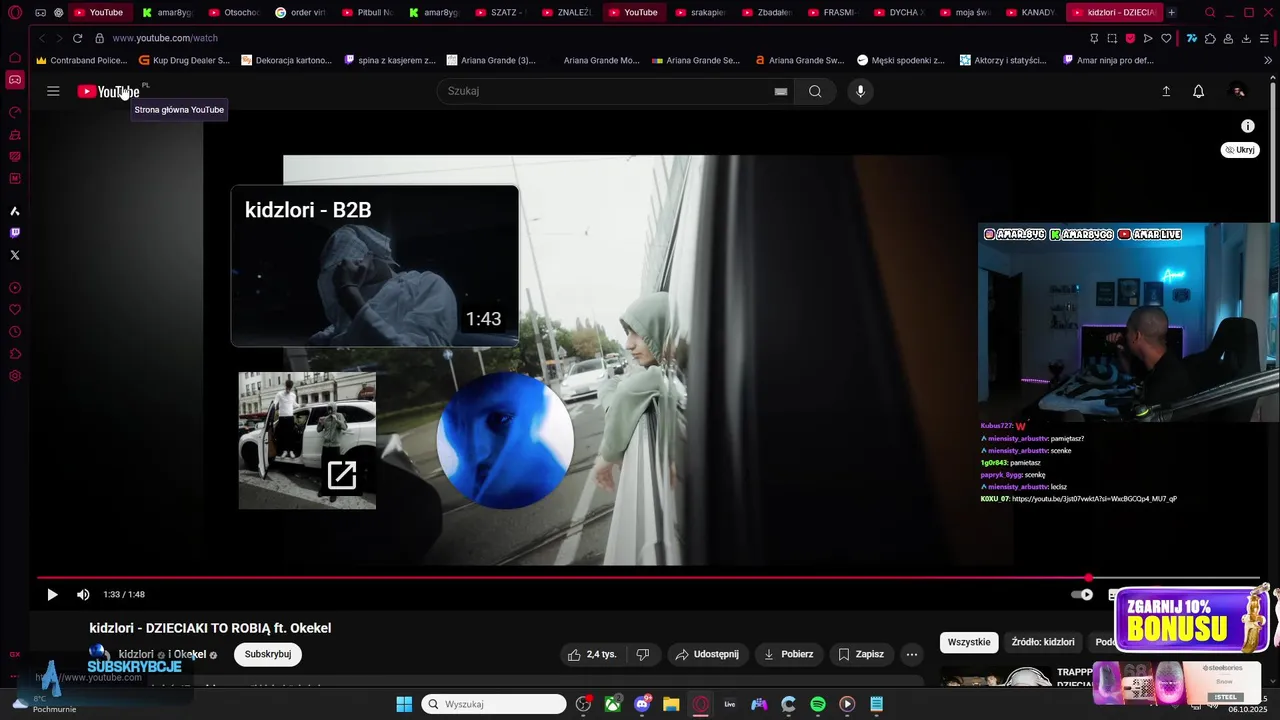Image resolution: width=1280 pixels, height=720 pixels.
Task: Open Xbox app from taskbar
Action: click(x=612, y=704)
